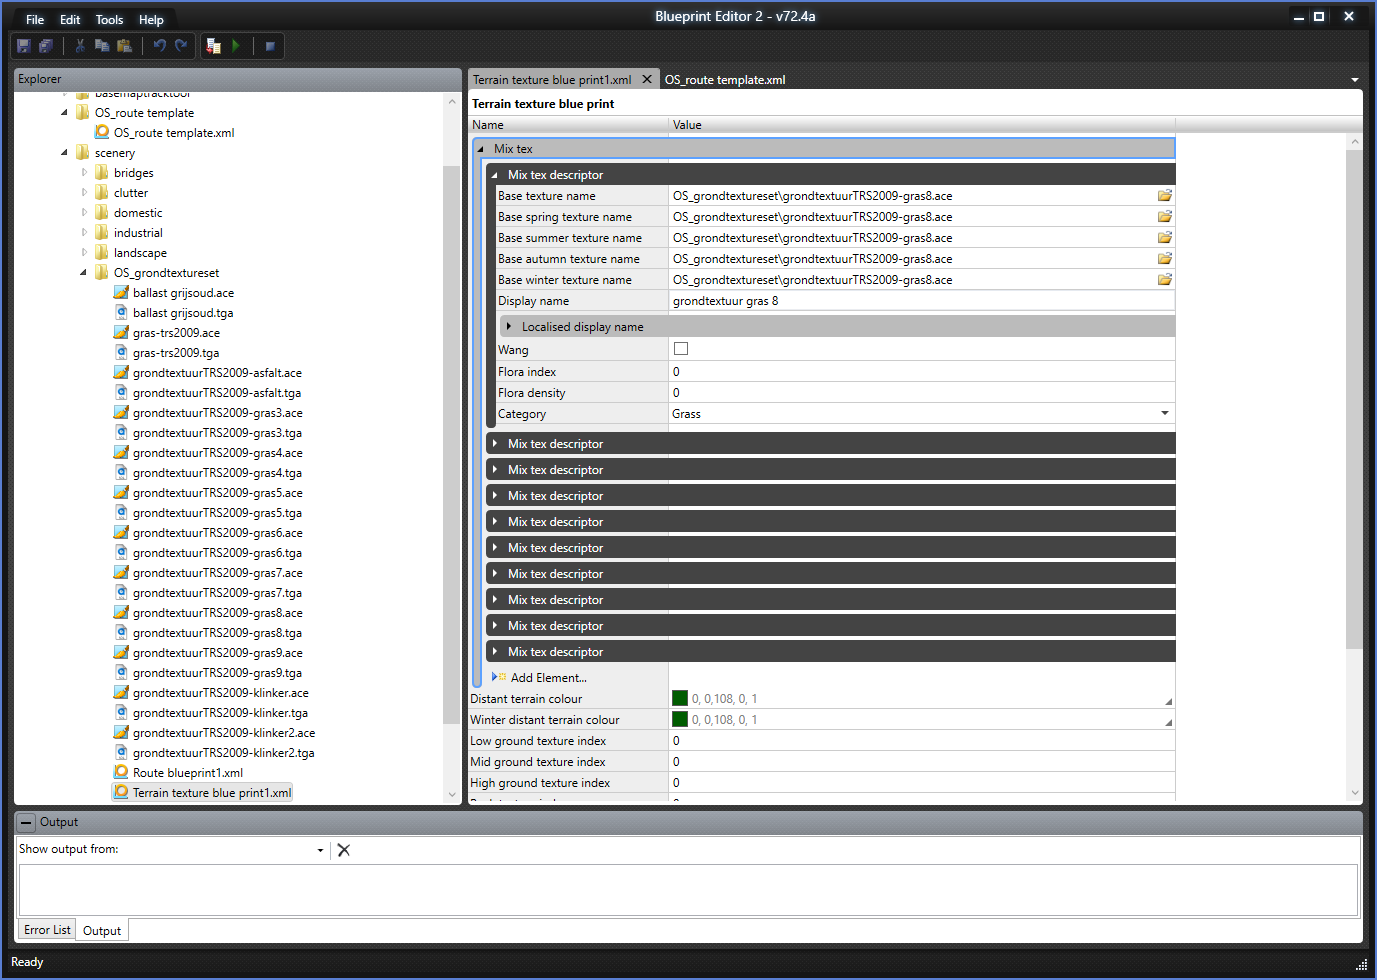
Task: Select OS_route template.xml file in Explorer
Action: tap(174, 133)
